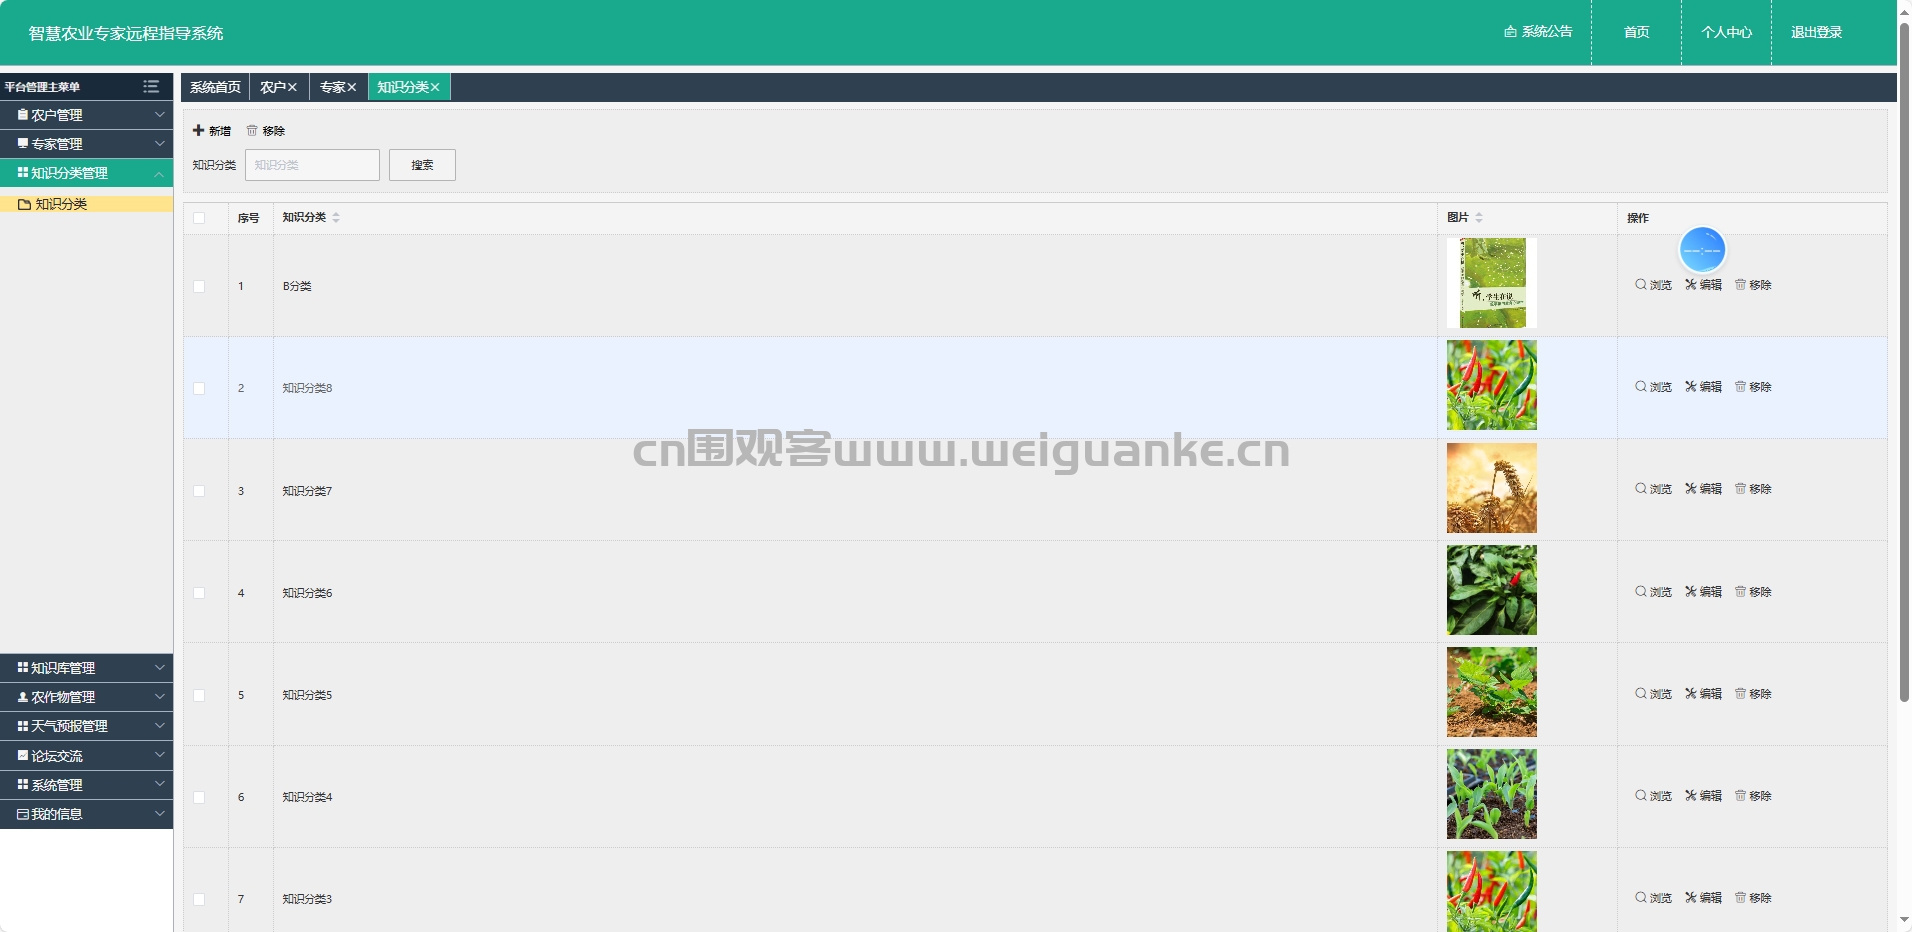Close the 农户 tab with its X

coord(292,87)
